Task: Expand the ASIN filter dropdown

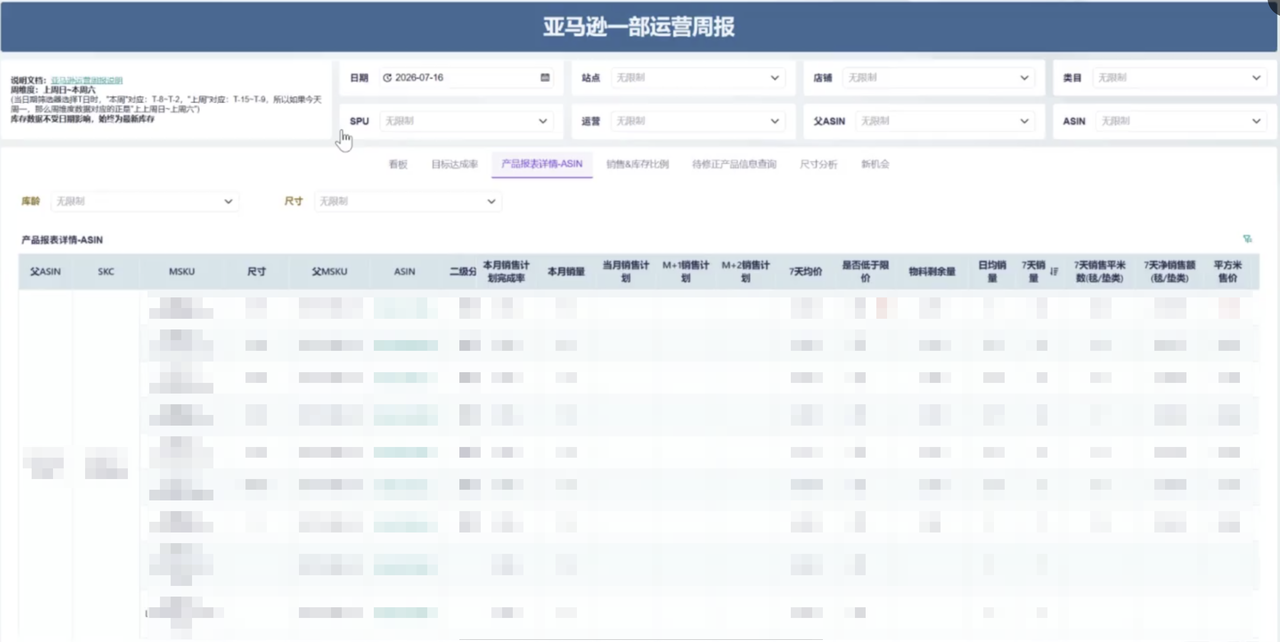Action: pos(1181,121)
